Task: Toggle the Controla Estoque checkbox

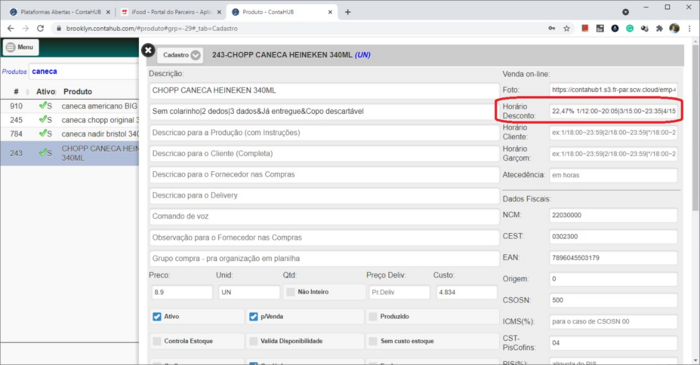Action: tap(157, 341)
